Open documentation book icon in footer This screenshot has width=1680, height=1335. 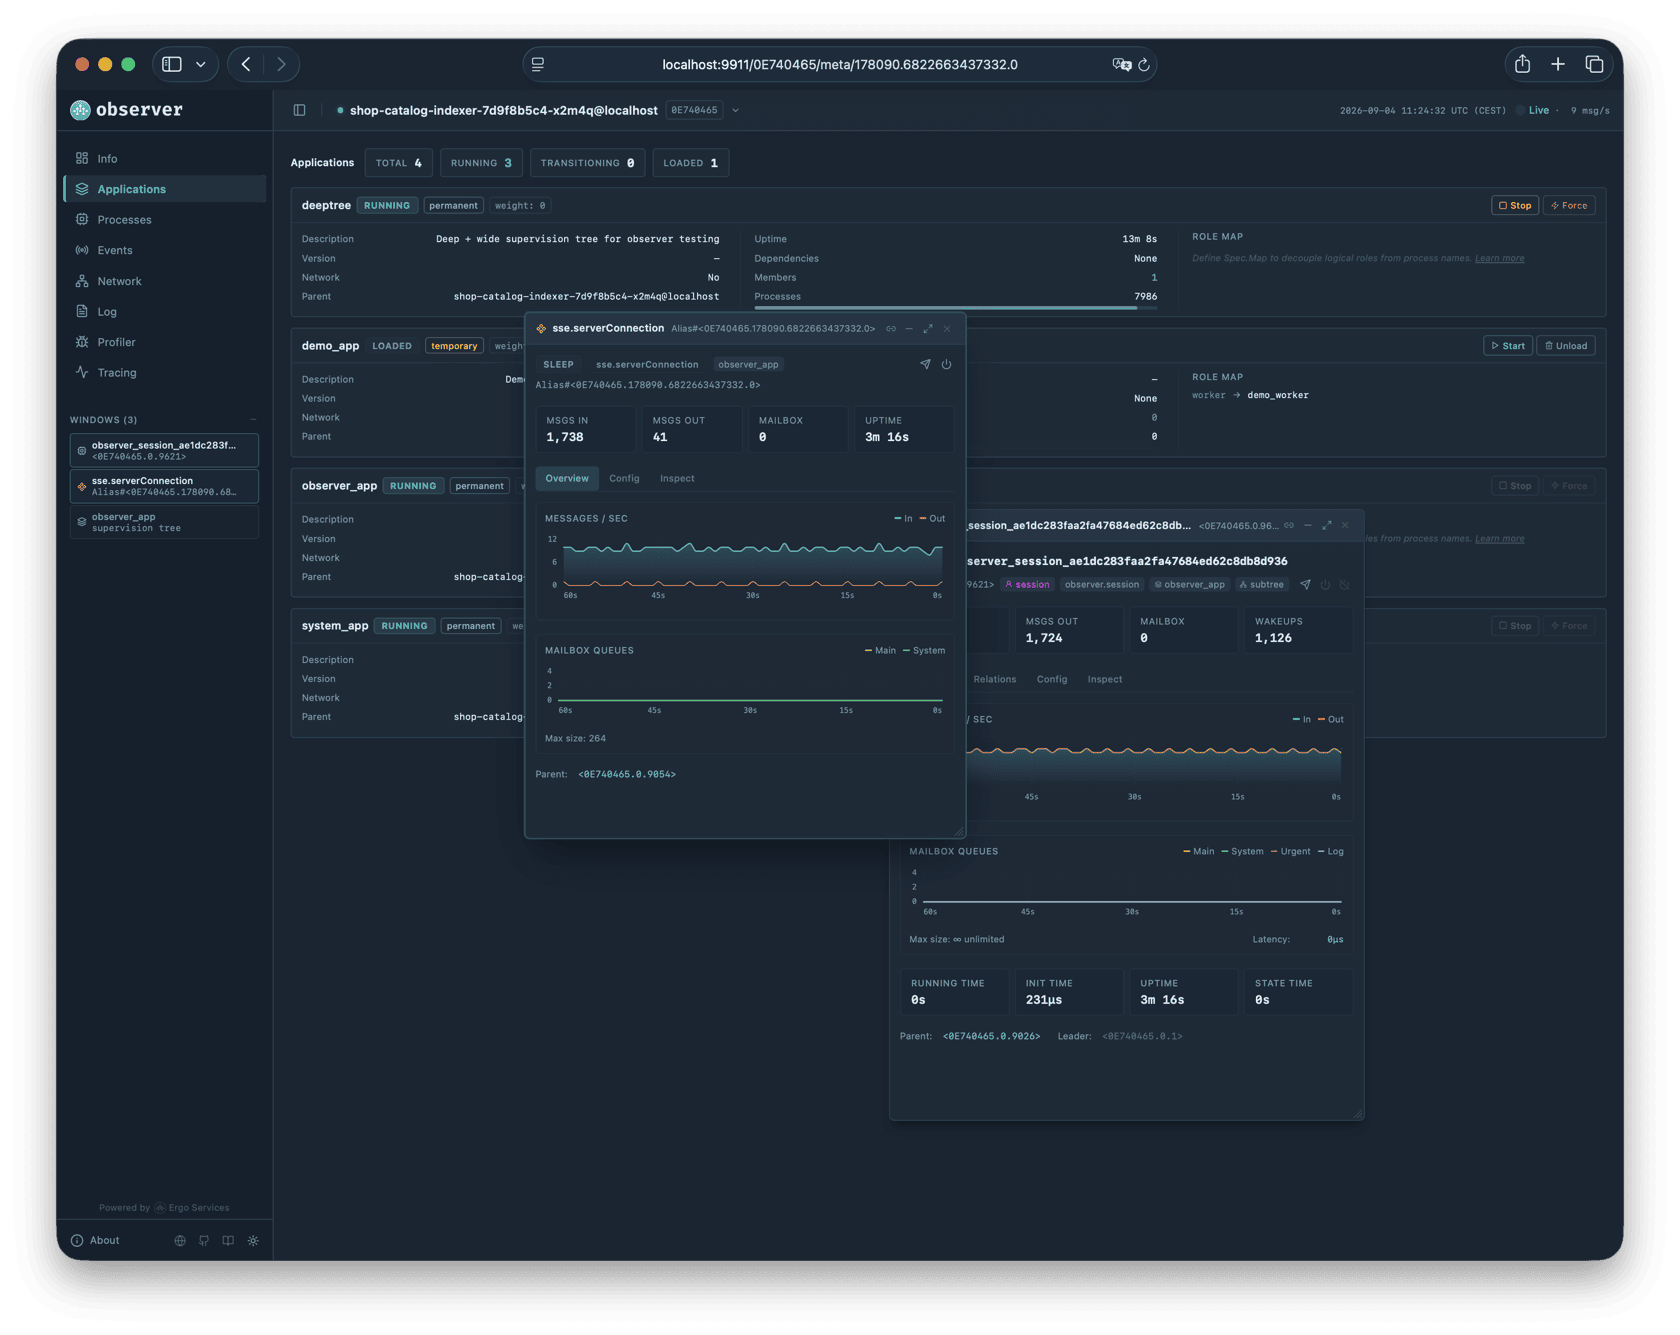point(228,1240)
